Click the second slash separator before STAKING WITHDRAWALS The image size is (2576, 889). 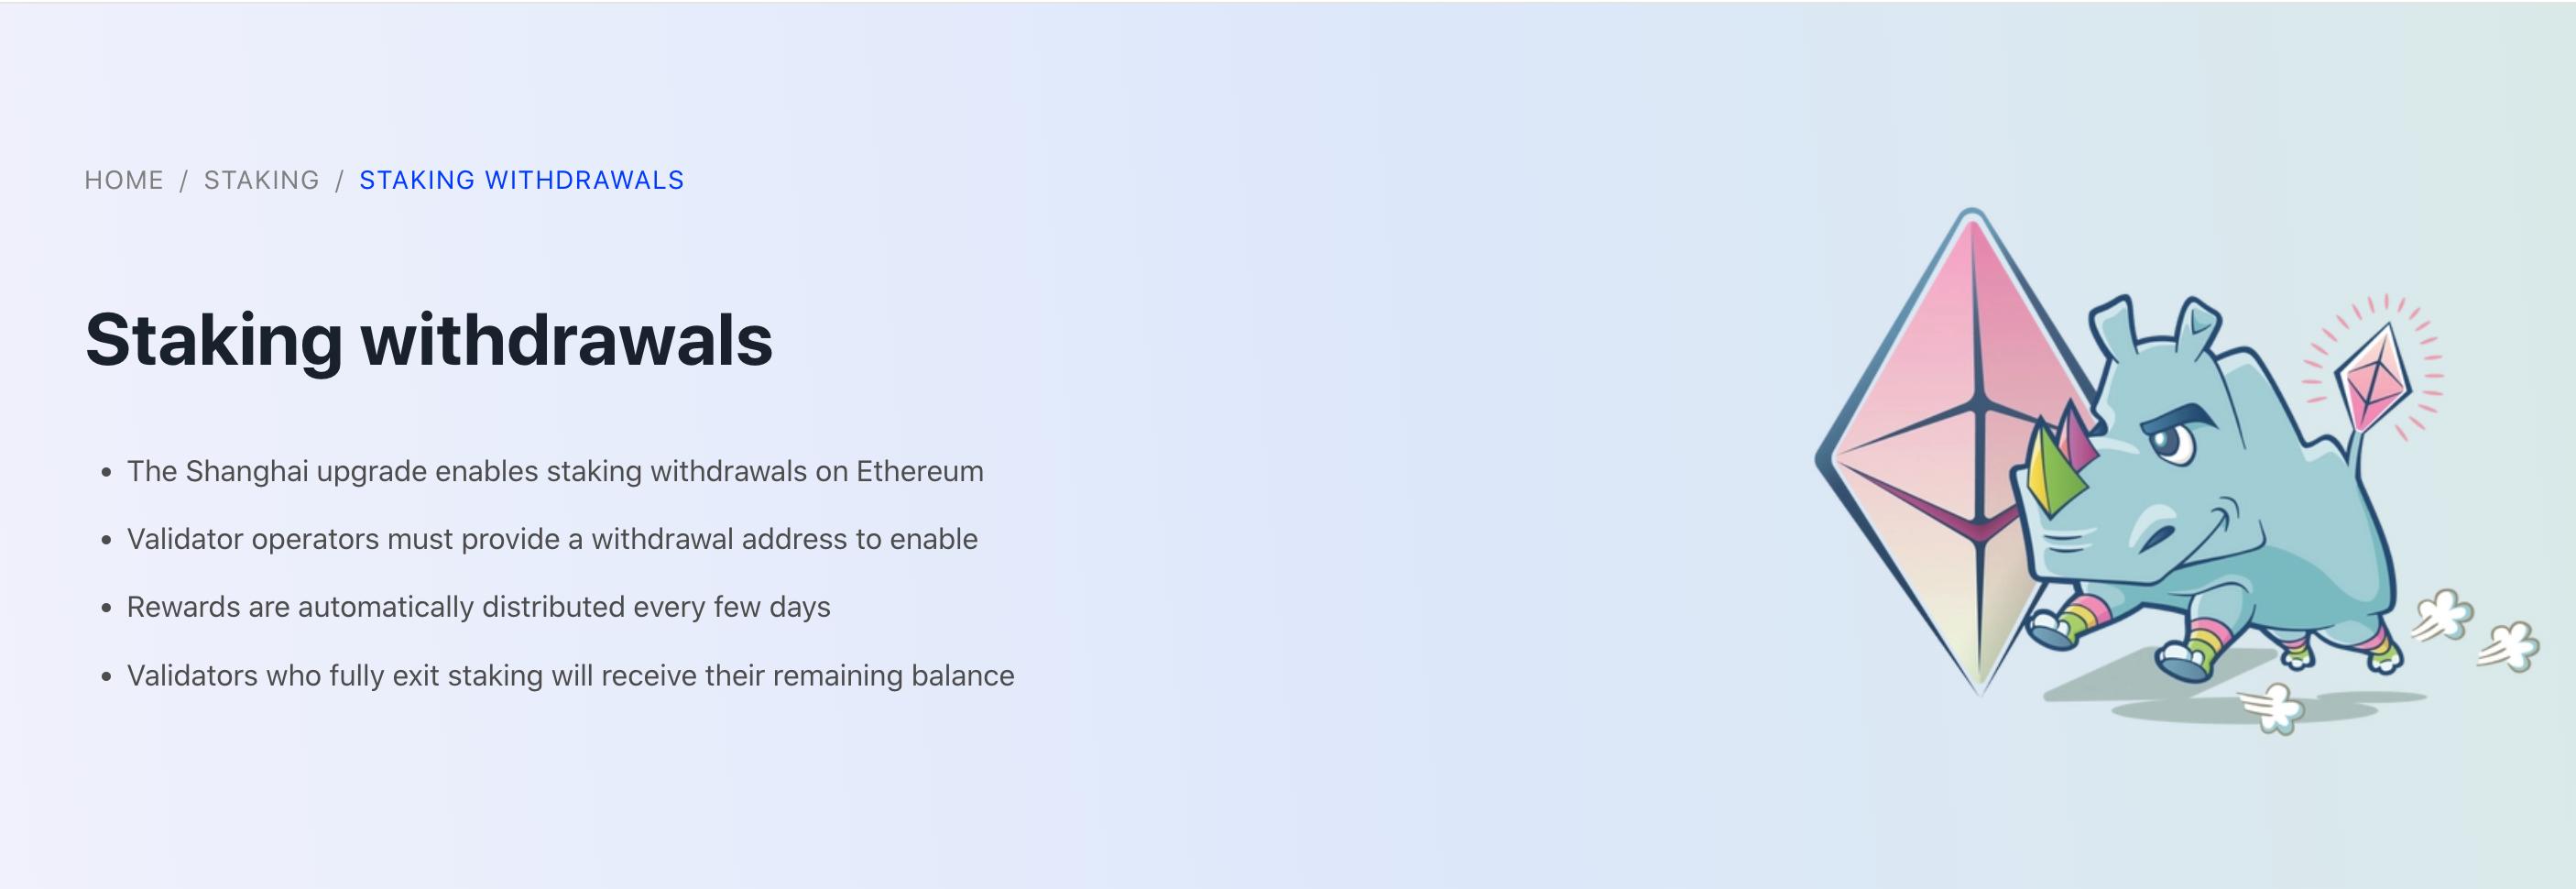(x=339, y=180)
